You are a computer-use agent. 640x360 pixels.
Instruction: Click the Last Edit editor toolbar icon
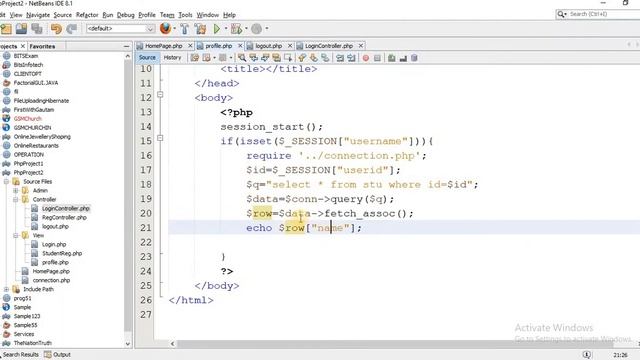coord(195,58)
